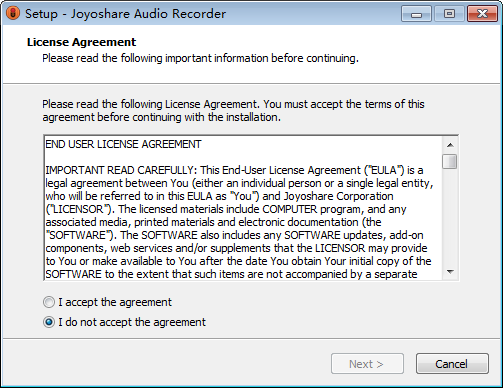Click the 'END USER LICENSE AGREEMENT' line

tap(123, 144)
